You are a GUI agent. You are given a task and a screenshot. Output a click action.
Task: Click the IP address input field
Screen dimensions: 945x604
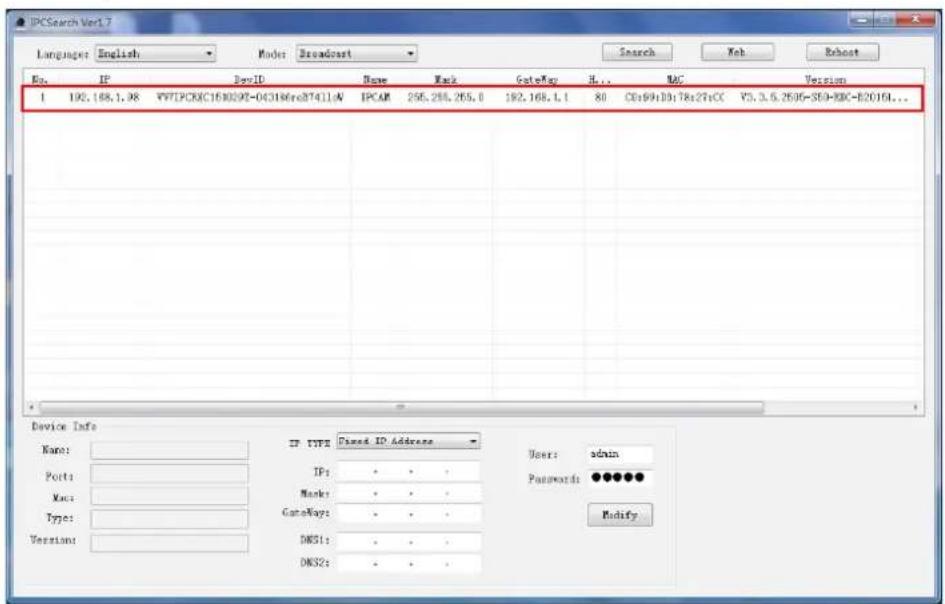click(x=409, y=471)
